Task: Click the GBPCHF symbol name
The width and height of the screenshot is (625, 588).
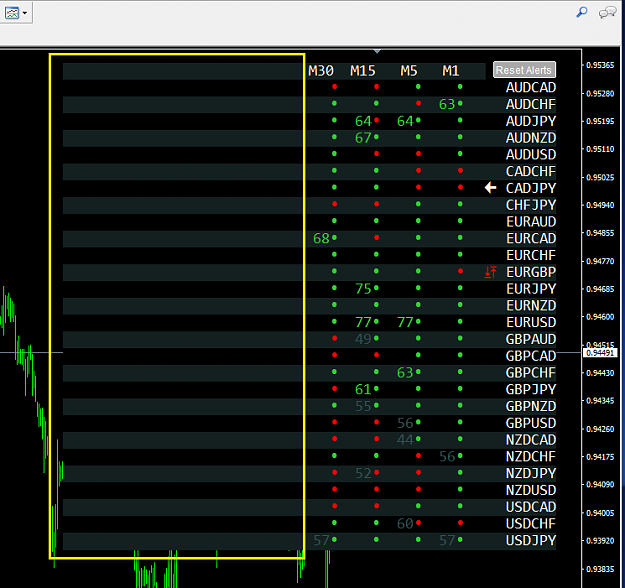Action: coord(531,372)
